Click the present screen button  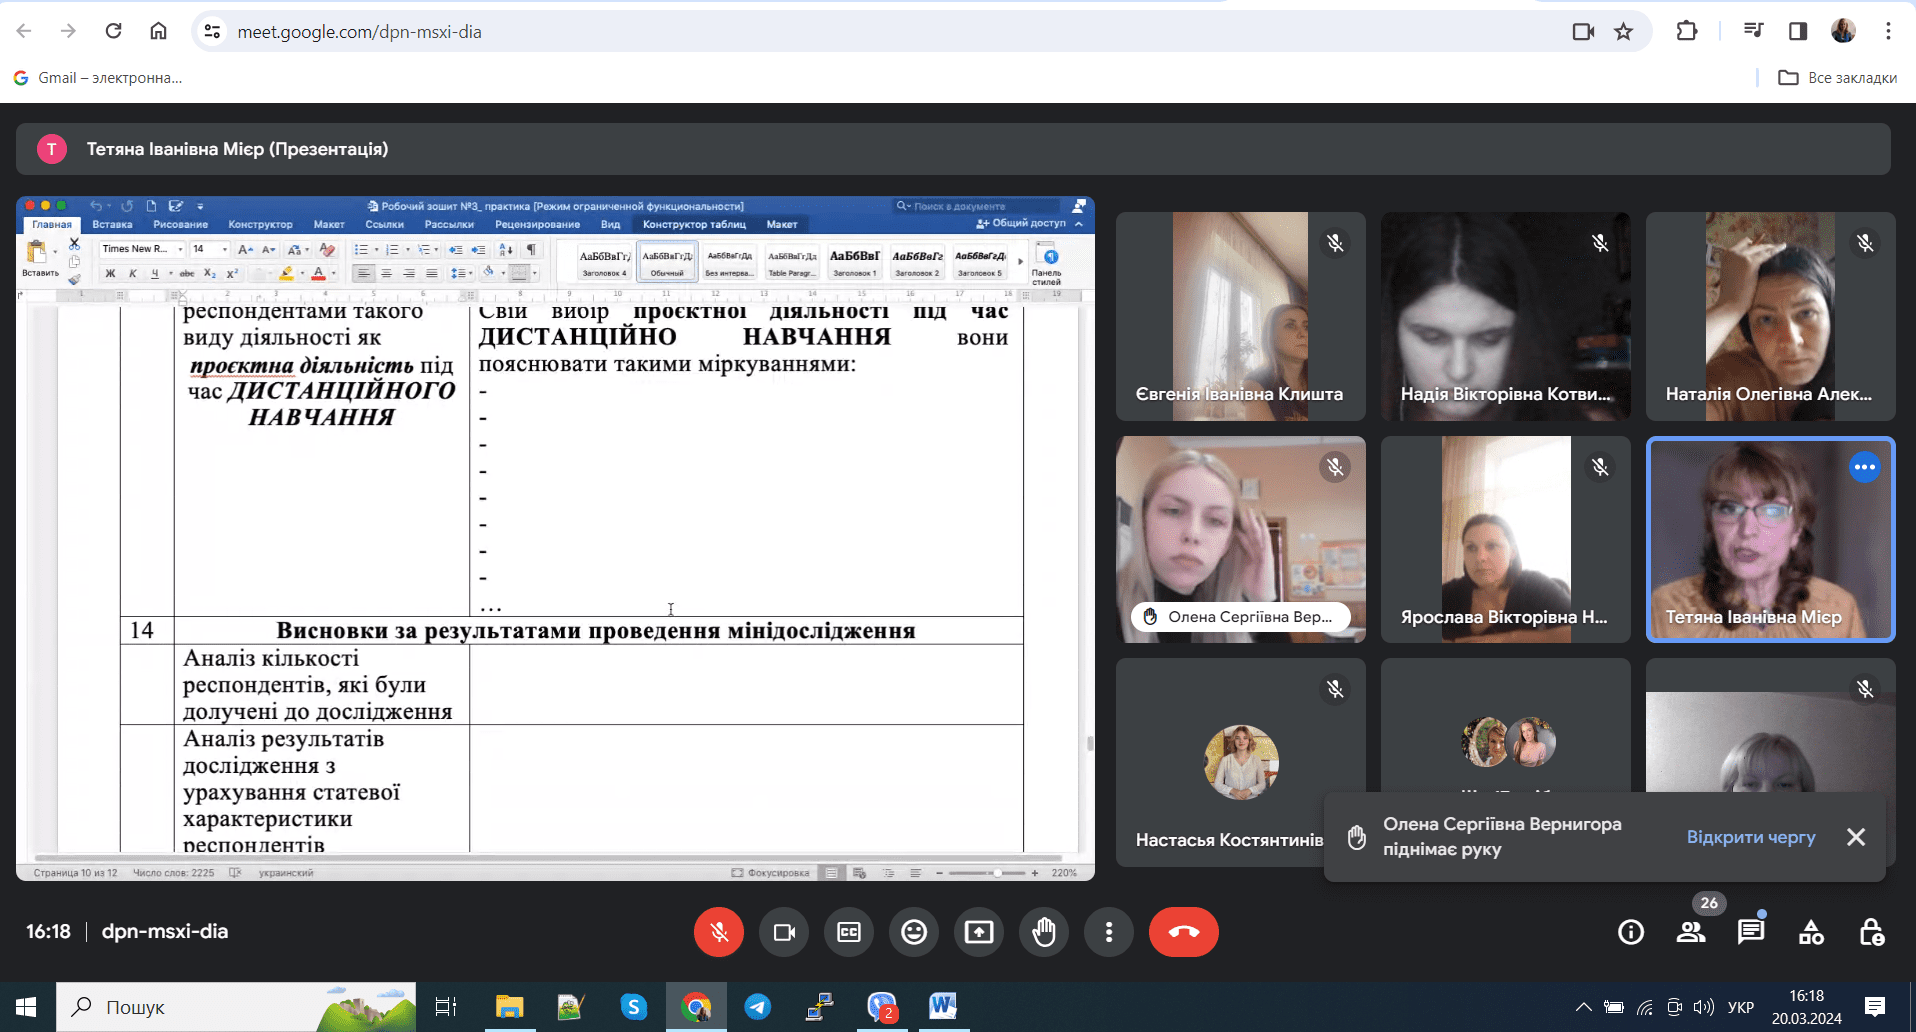978,932
